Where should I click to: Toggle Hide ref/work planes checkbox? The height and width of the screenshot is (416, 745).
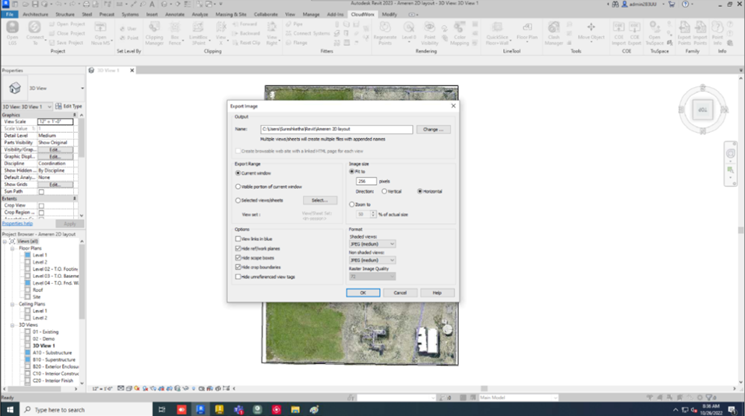(x=238, y=248)
